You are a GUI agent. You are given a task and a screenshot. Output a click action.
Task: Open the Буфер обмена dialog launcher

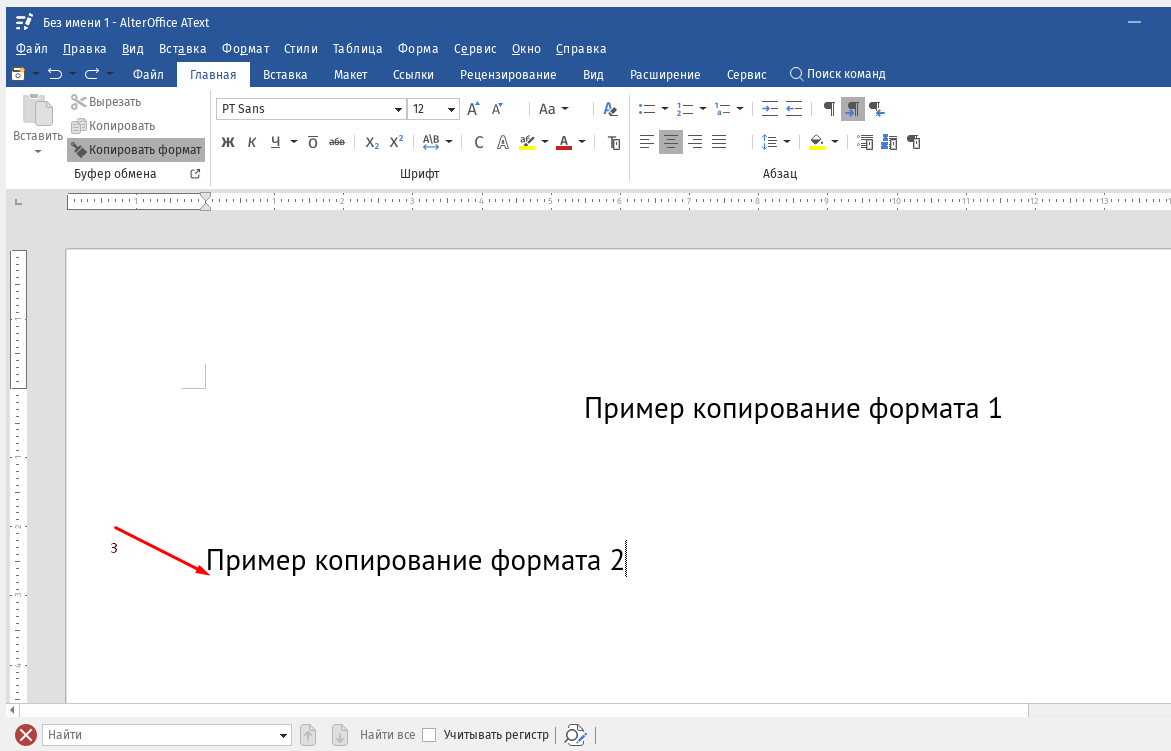tap(195, 174)
